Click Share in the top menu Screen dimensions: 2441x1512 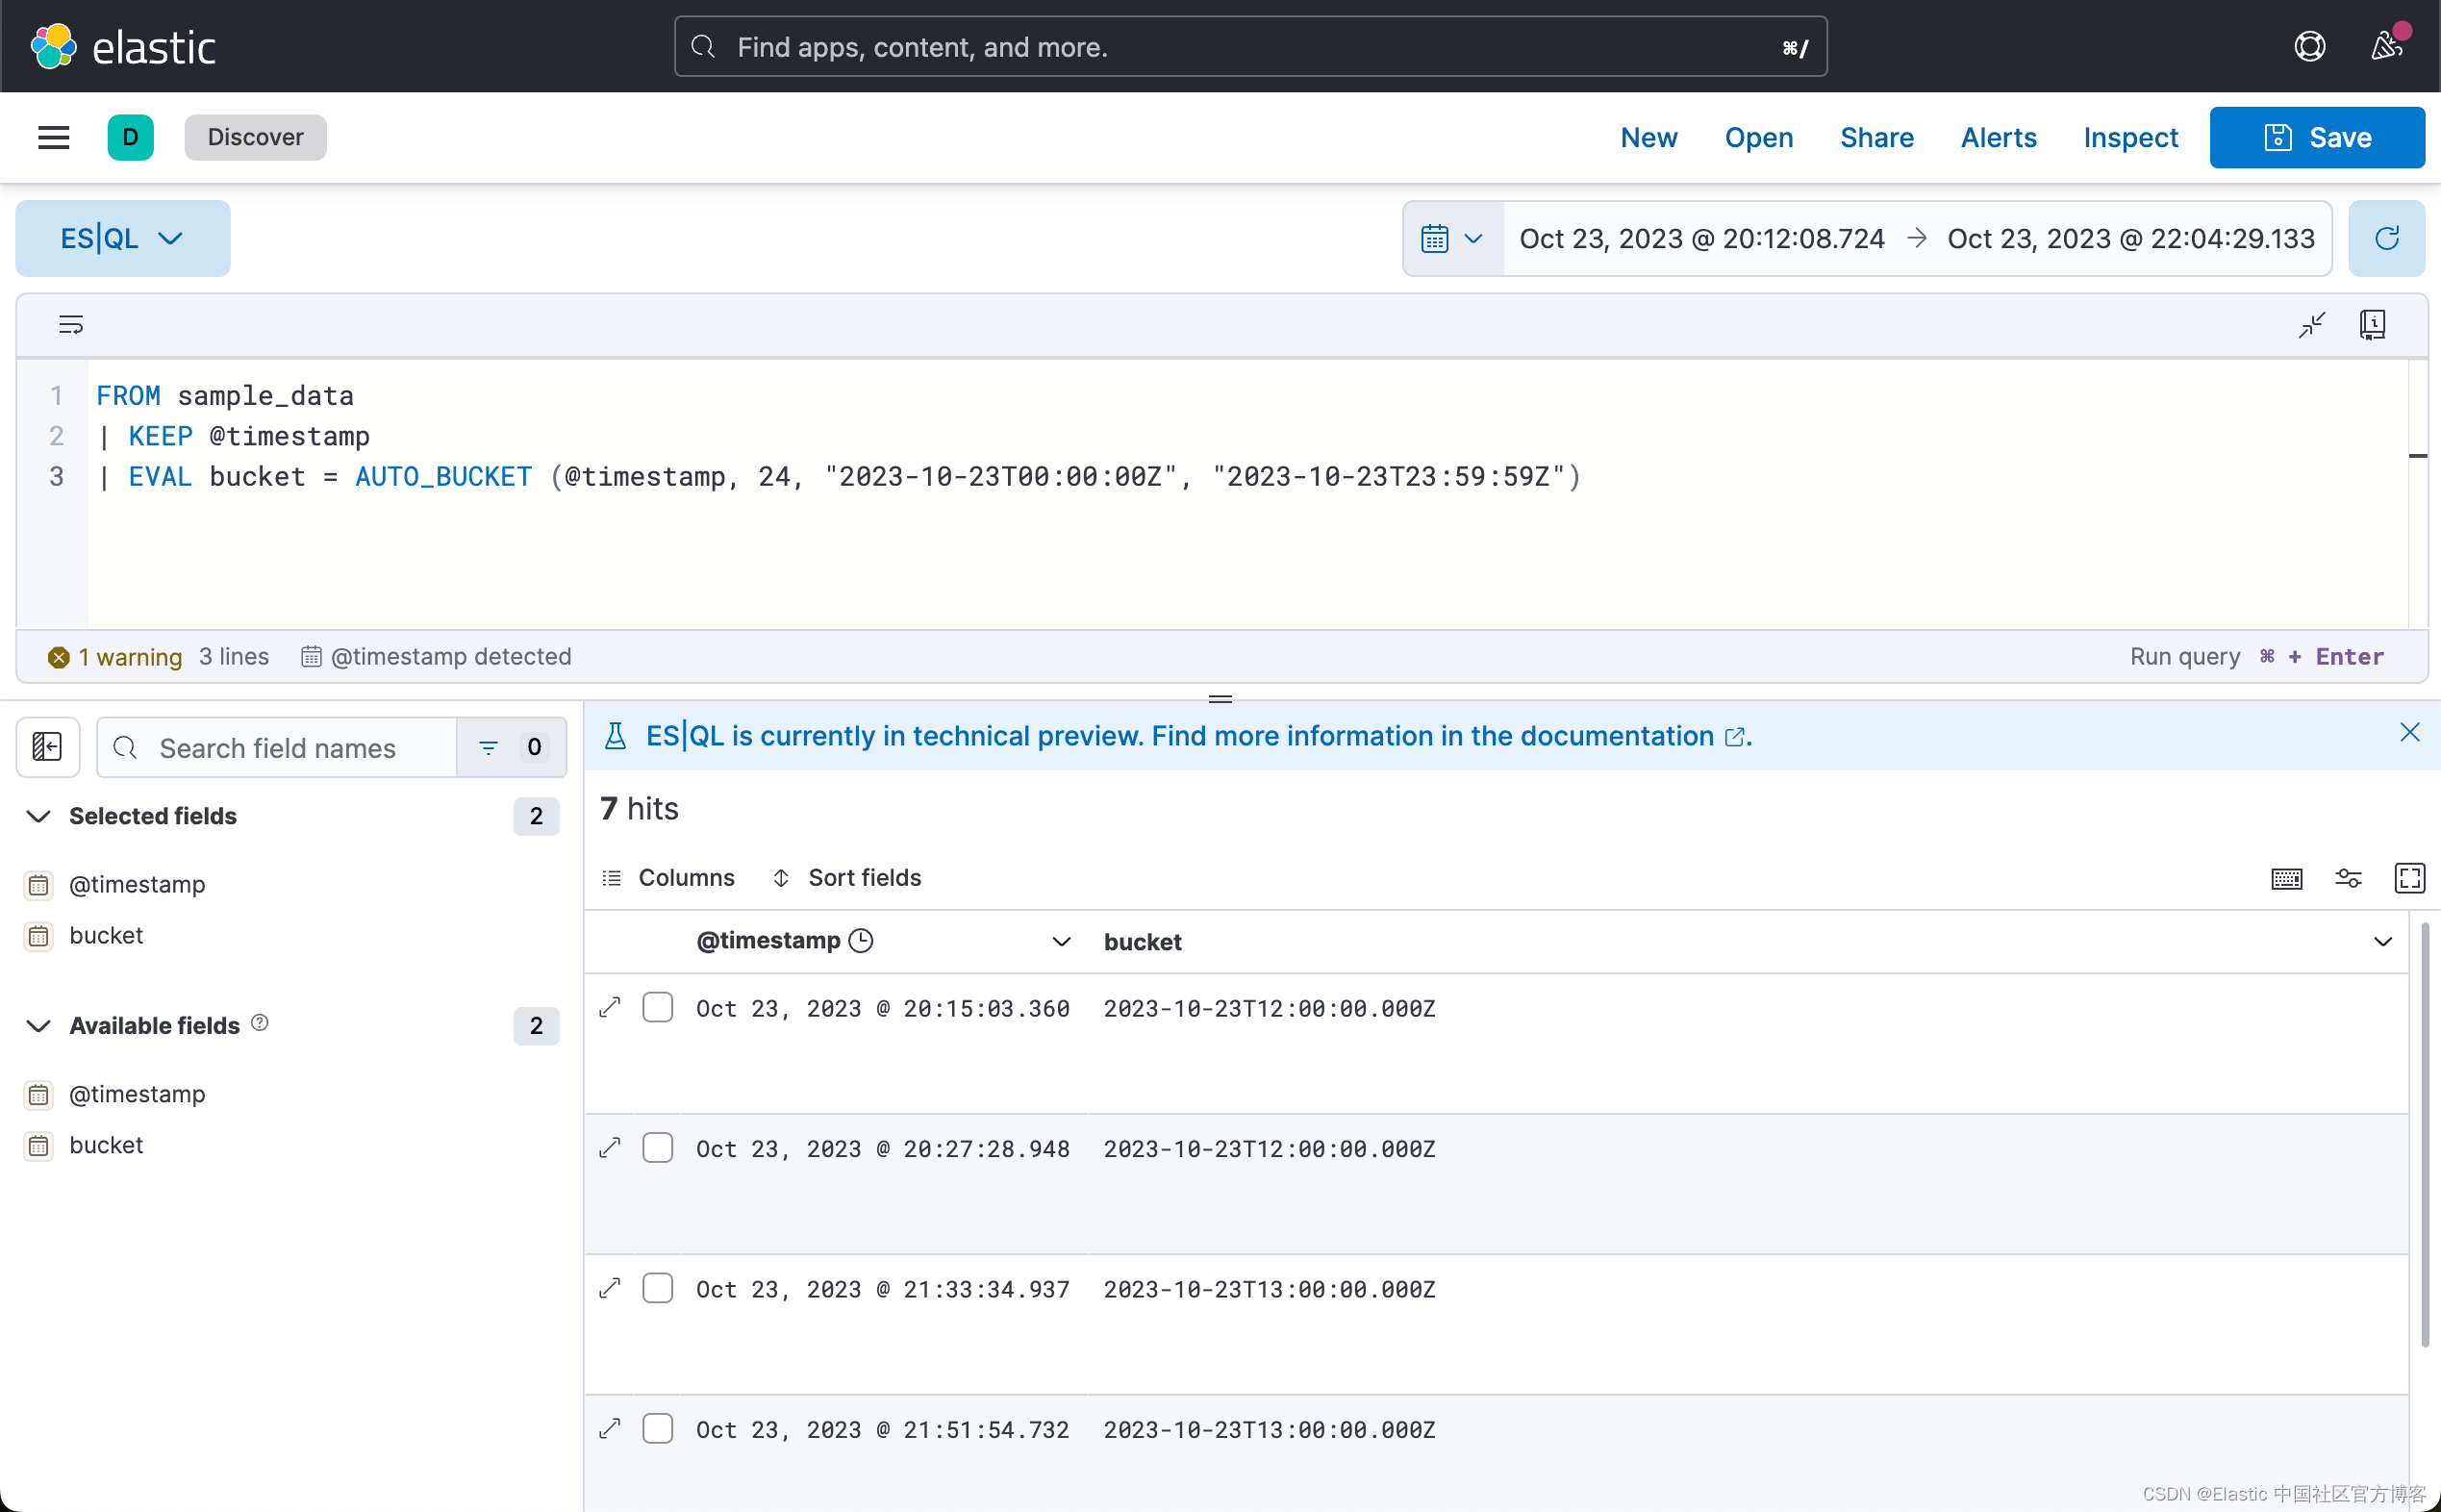(x=1876, y=137)
